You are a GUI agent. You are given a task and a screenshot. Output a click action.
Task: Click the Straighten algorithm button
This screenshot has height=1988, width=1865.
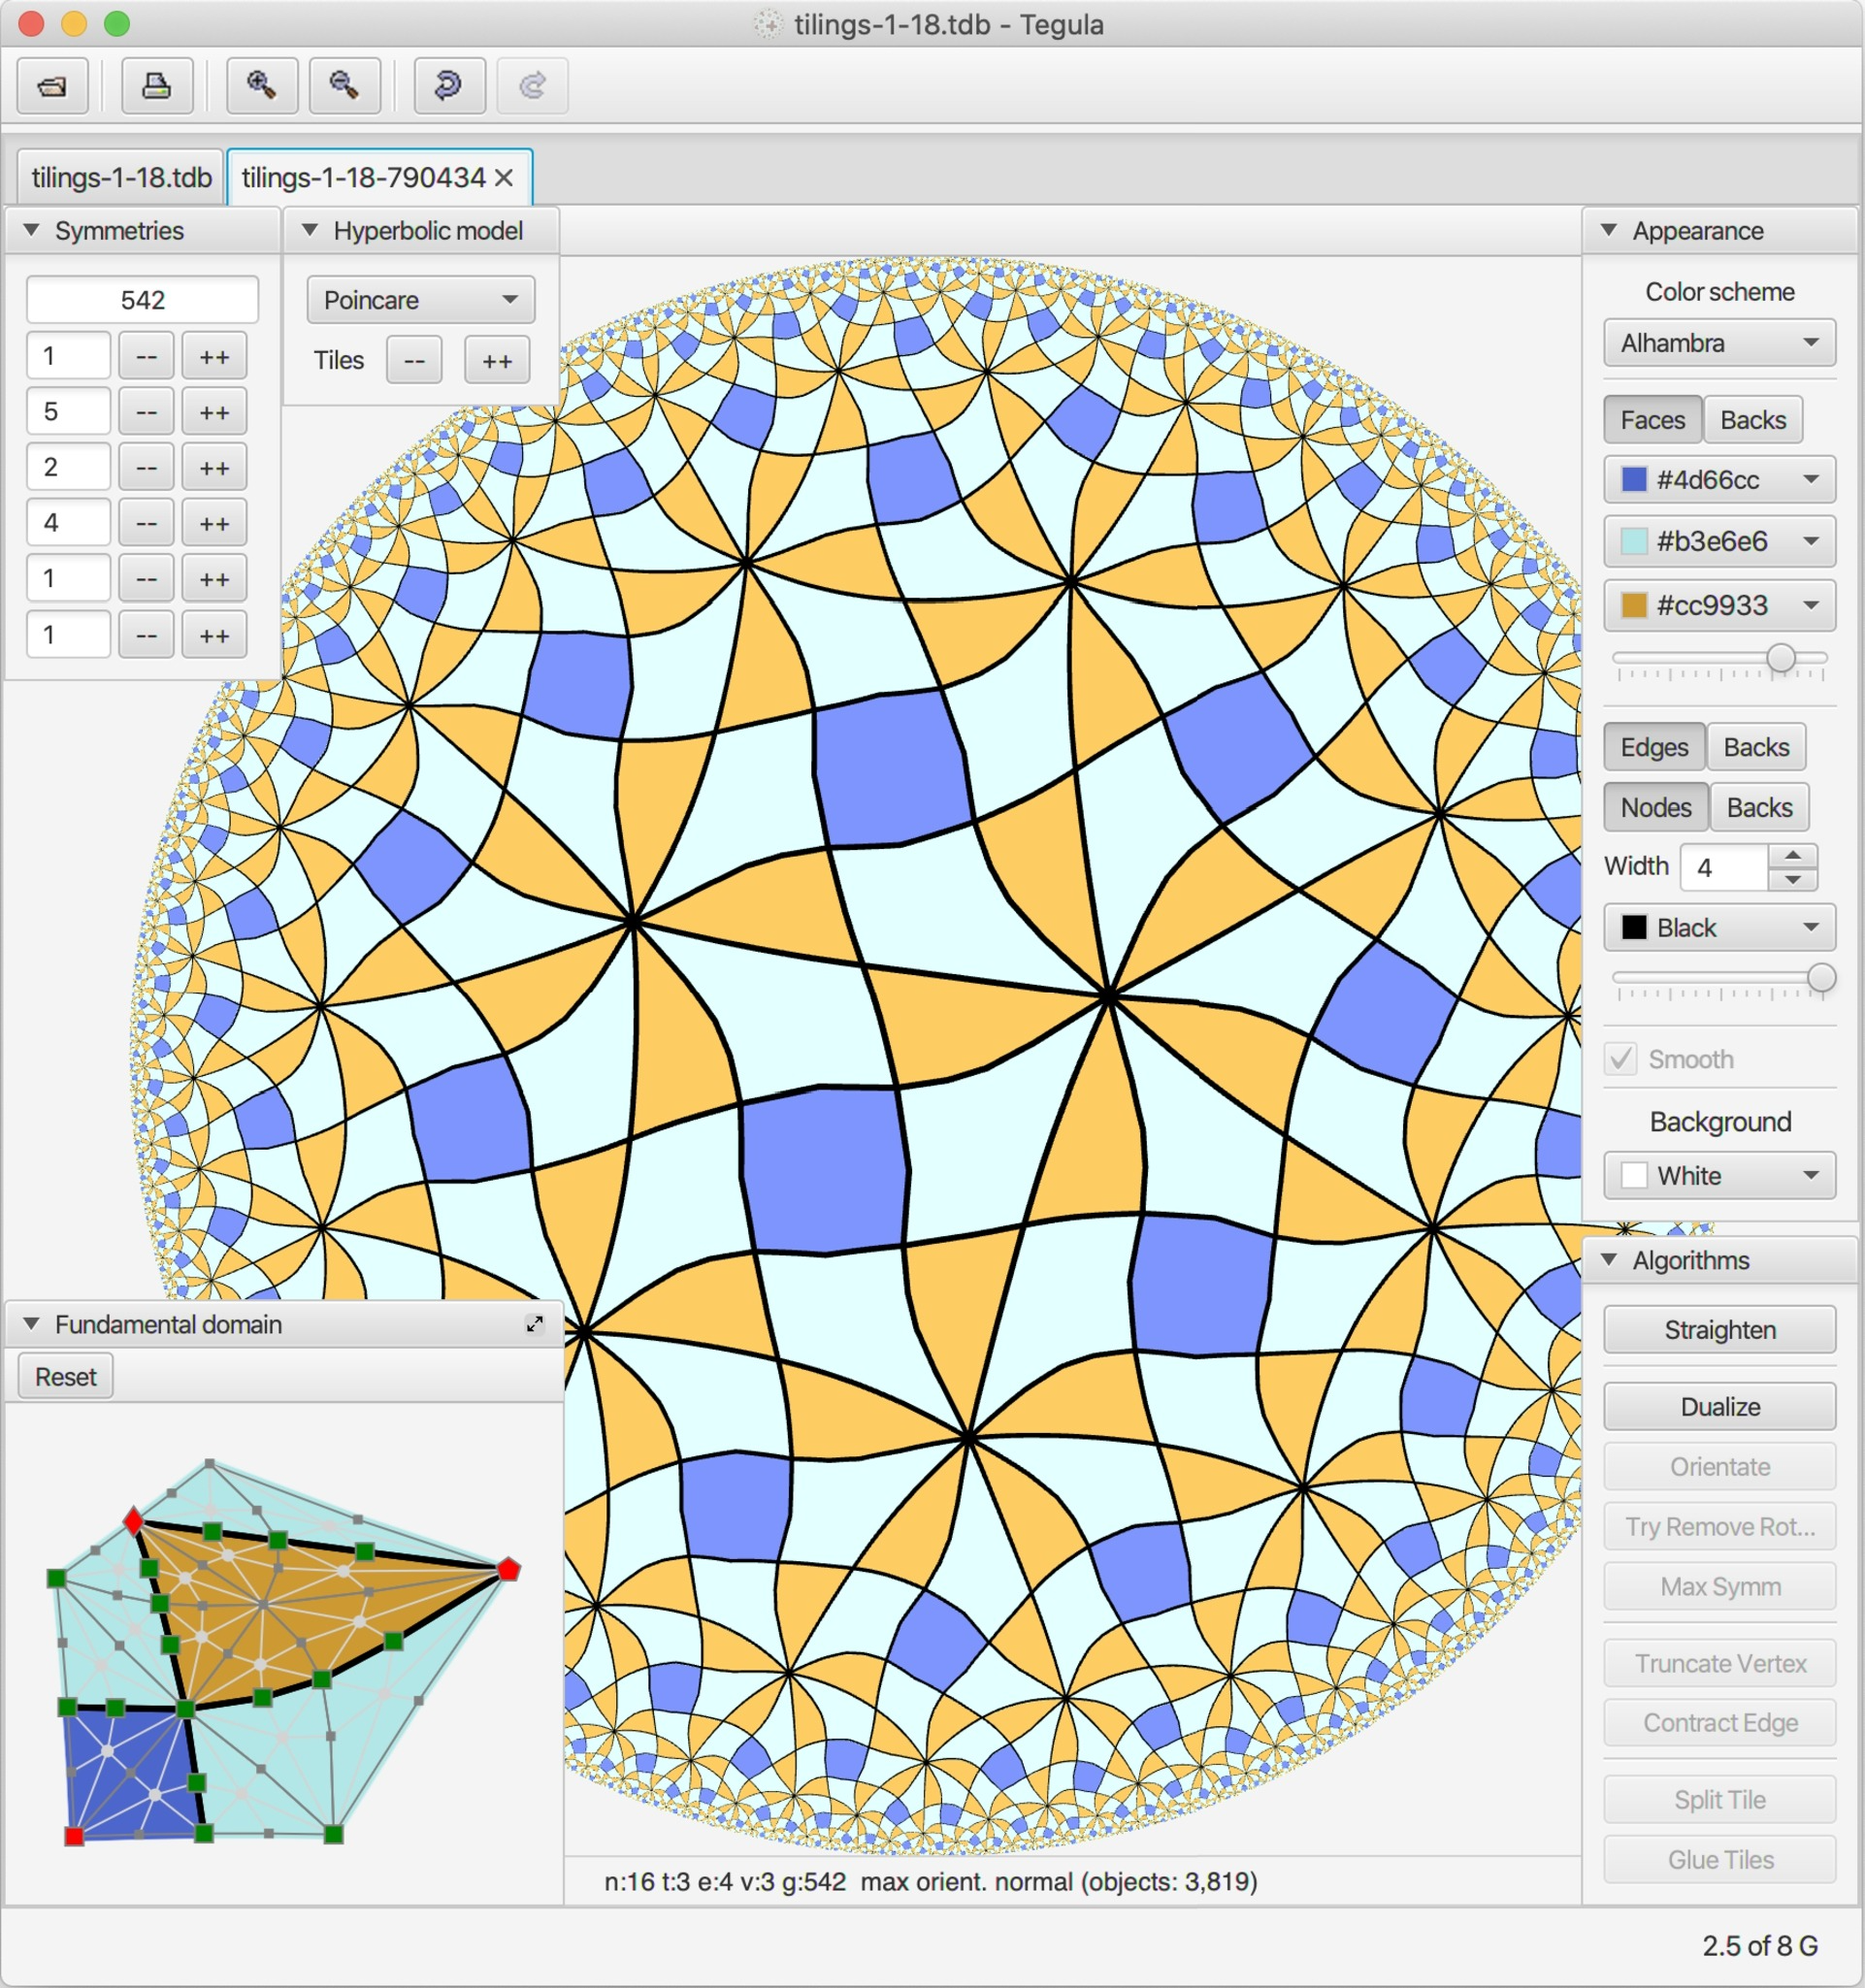pyautogui.click(x=1719, y=1330)
